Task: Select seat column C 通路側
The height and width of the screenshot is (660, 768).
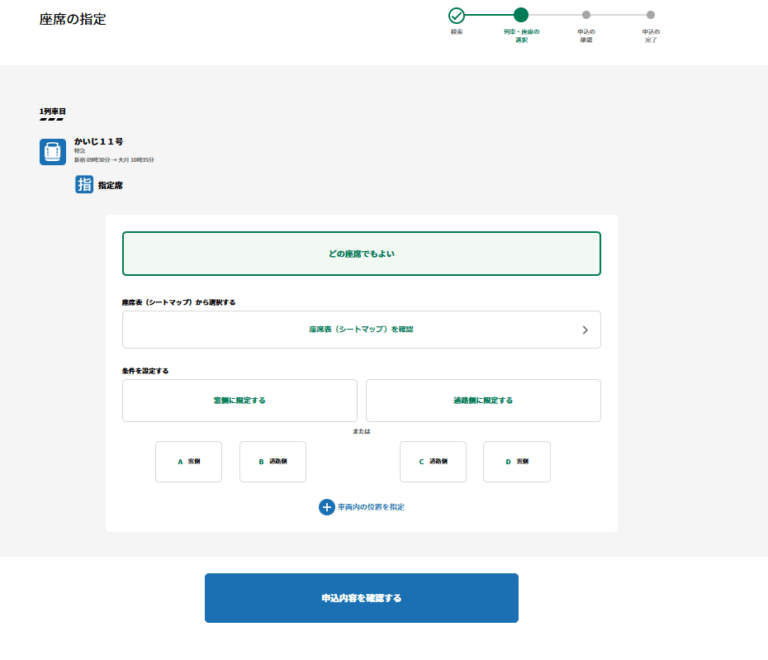Action: pos(432,462)
